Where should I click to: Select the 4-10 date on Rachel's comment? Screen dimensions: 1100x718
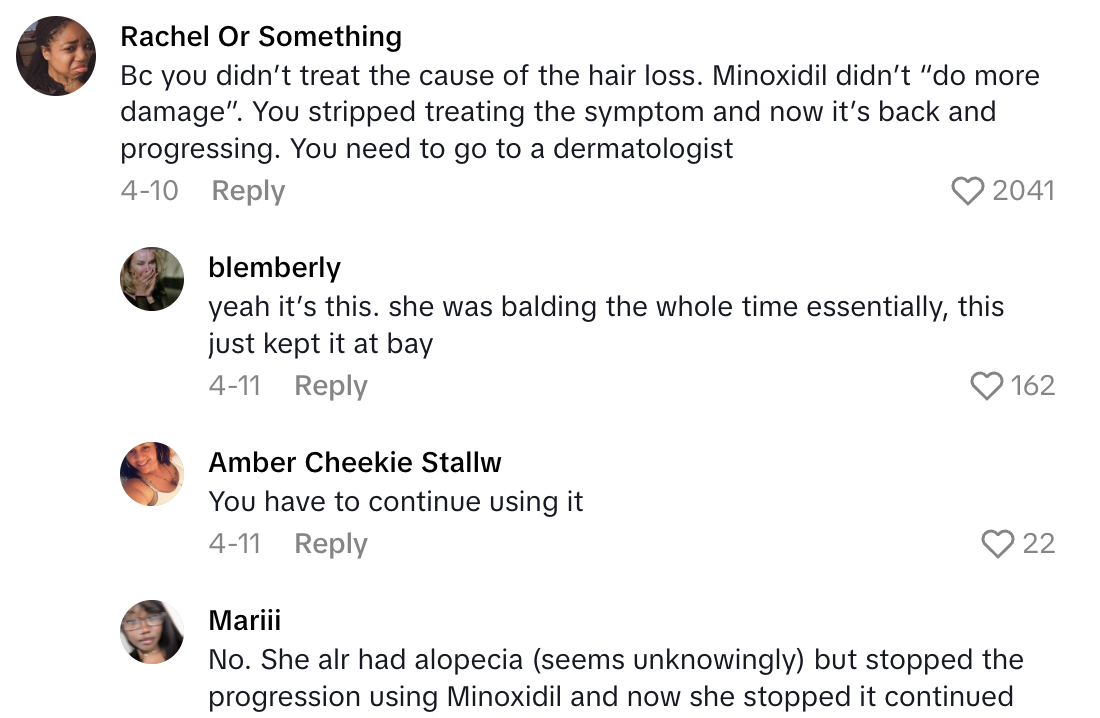(149, 191)
